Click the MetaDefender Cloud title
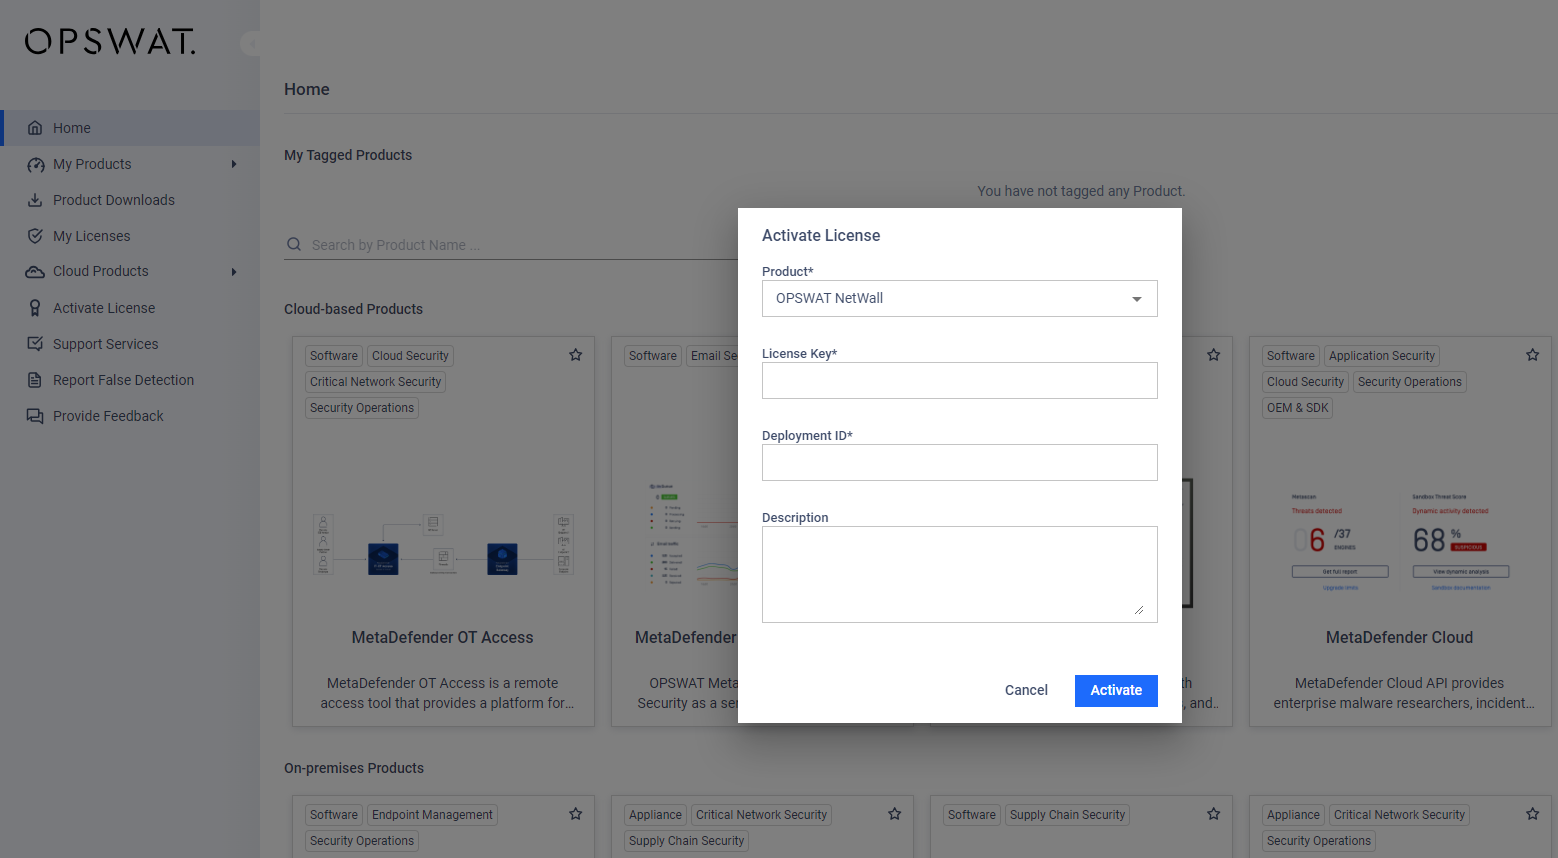 (x=1399, y=637)
